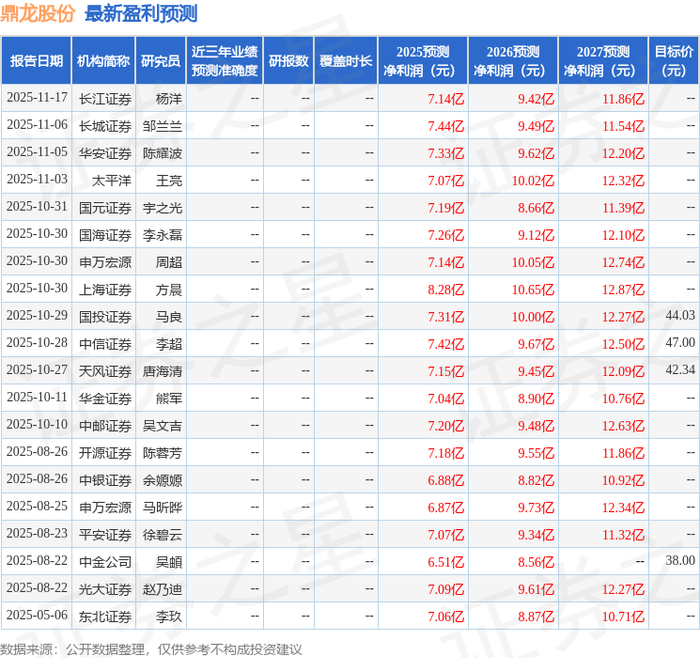Click the 12.74亿 forecast value

623,262
